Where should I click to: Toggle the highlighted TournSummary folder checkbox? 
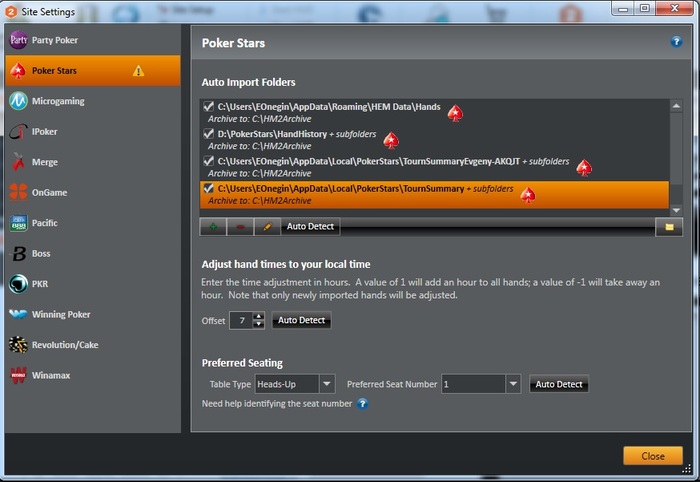(x=208, y=188)
